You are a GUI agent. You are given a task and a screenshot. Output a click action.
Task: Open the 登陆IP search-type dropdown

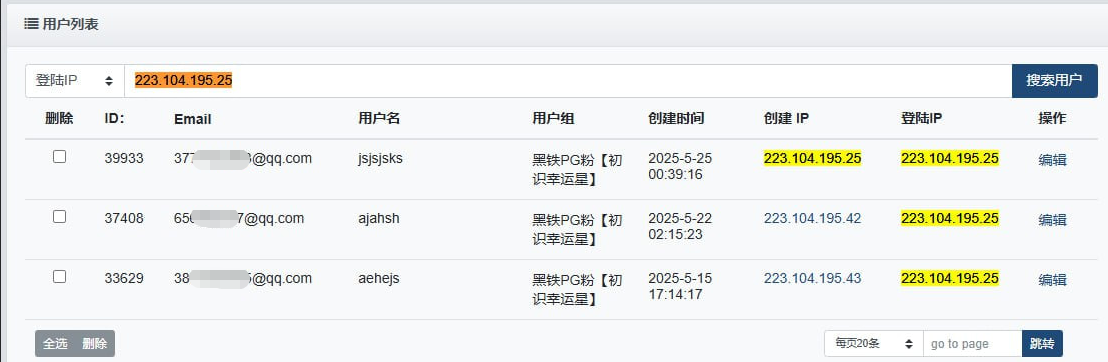coord(75,81)
